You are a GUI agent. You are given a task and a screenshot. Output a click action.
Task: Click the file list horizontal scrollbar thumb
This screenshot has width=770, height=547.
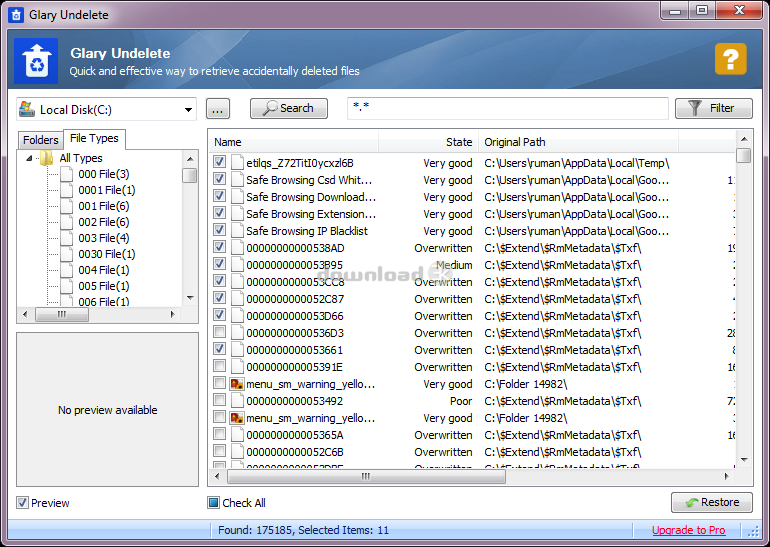click(366, 476)
